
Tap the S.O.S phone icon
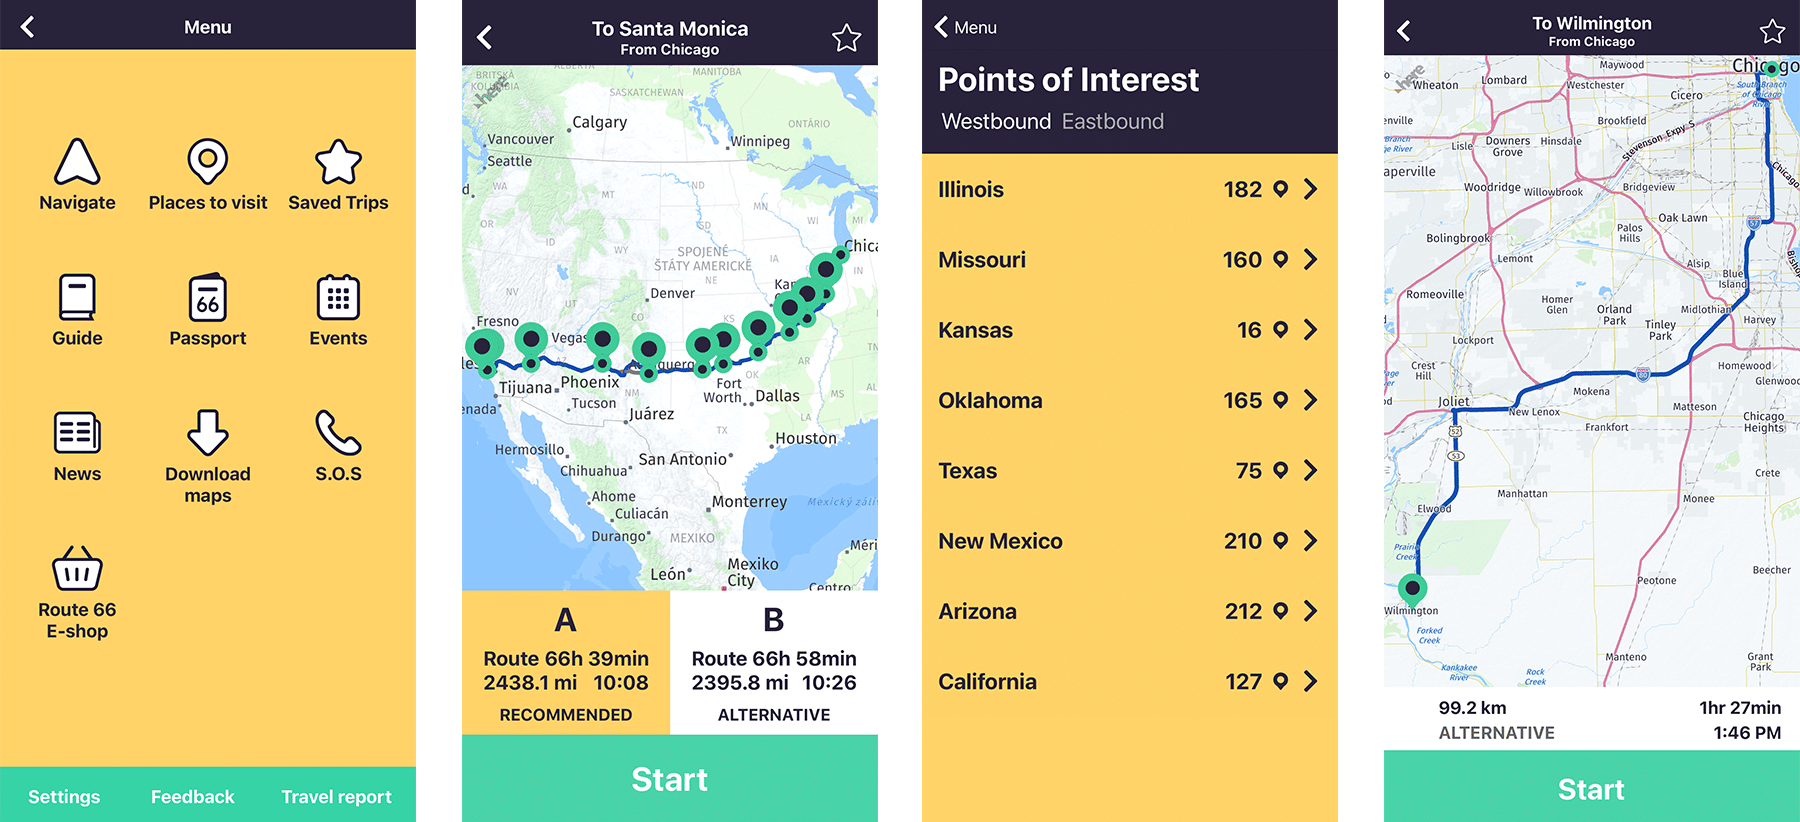tap(338, 433)
